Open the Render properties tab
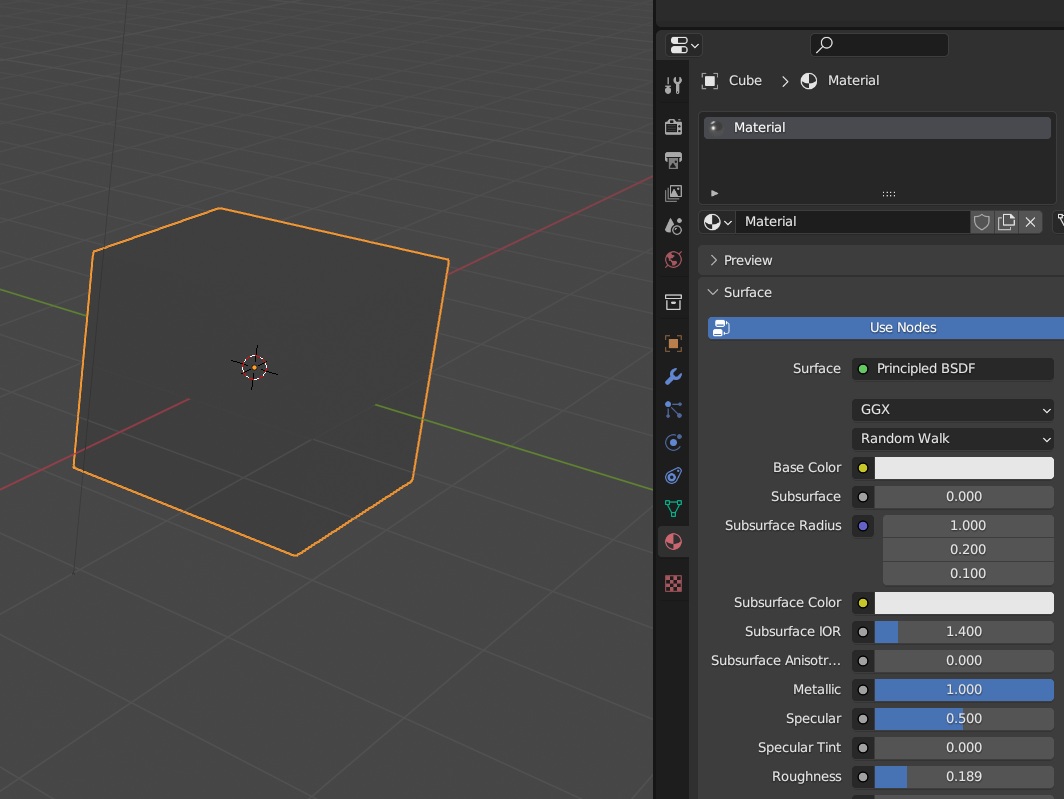This screenshot has width=1064, height=799. pyautogui.click(x=673, y=126)
